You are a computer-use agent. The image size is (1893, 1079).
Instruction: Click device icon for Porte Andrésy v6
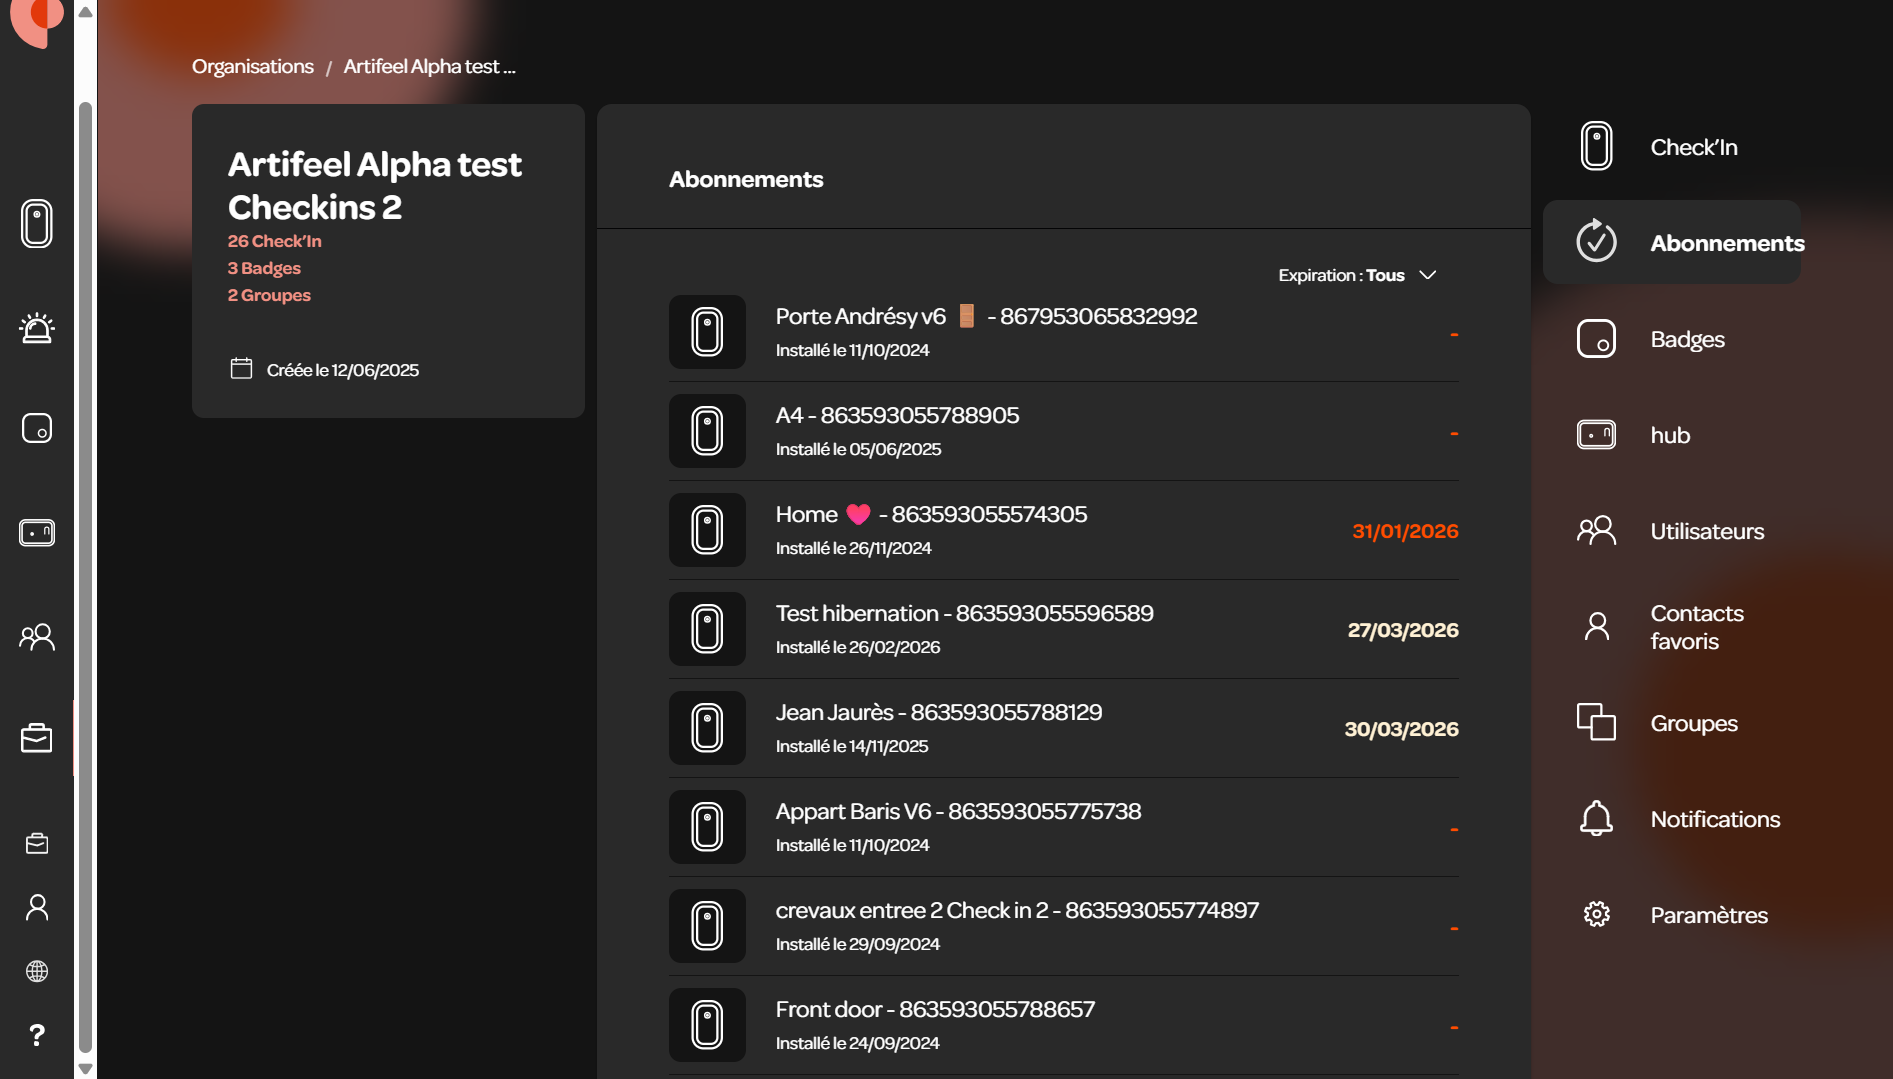pos(707,332)
